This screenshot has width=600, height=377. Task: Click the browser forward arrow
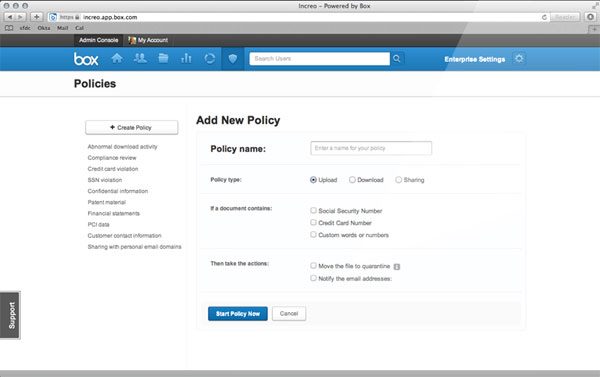[20, 17]
